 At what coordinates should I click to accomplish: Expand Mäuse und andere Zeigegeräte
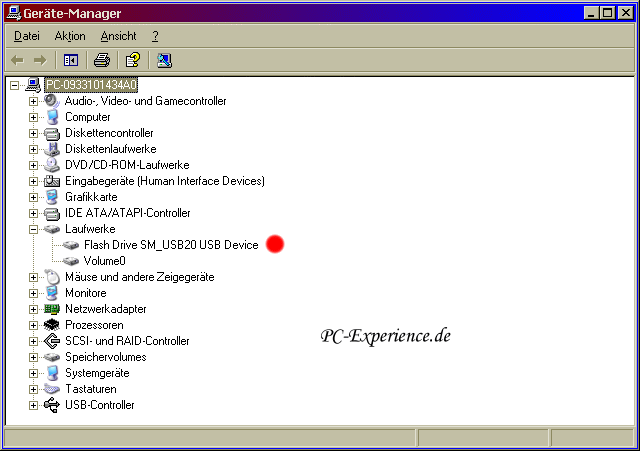pyautogui.click(x=33, y=278)
